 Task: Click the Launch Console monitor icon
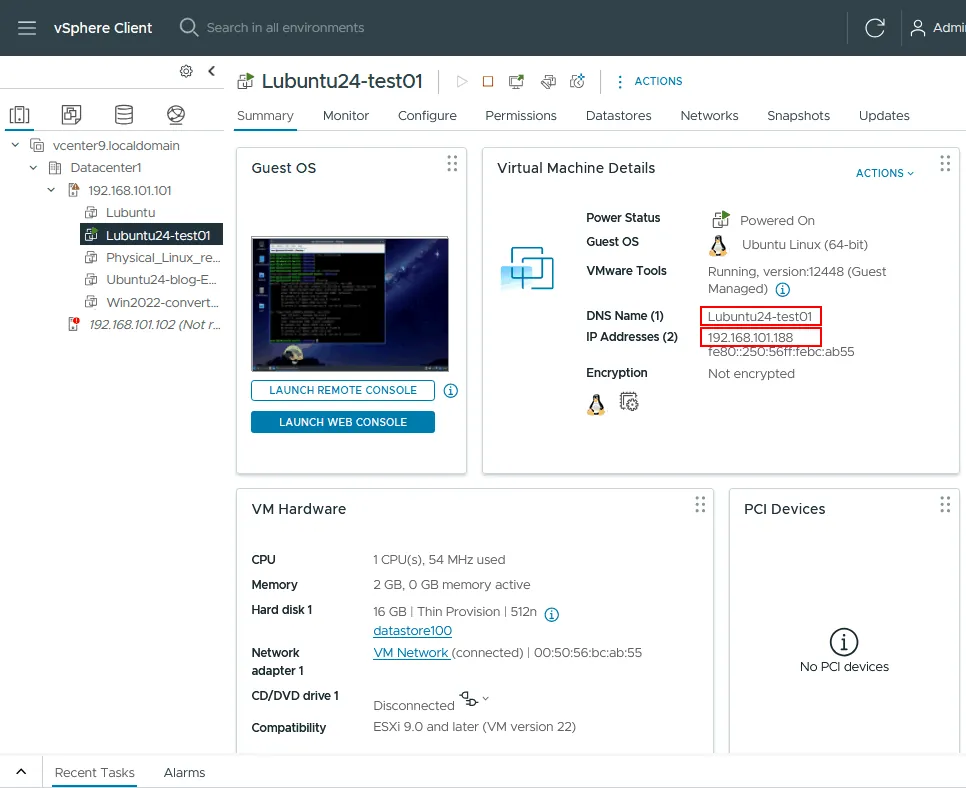516,81
